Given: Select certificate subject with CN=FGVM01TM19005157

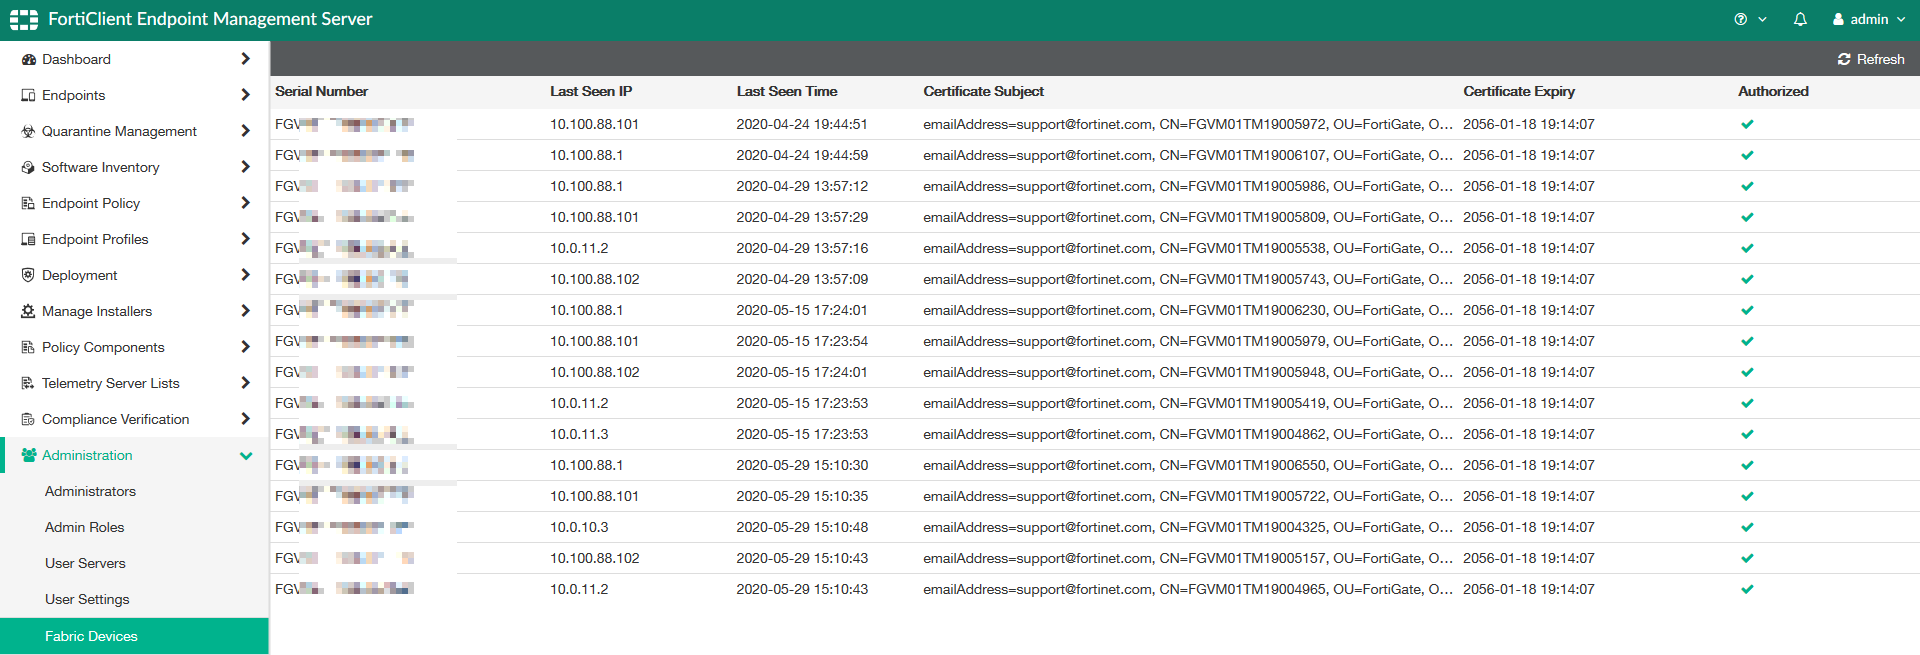Looking at the screenshot, I should click(1188, 558).
